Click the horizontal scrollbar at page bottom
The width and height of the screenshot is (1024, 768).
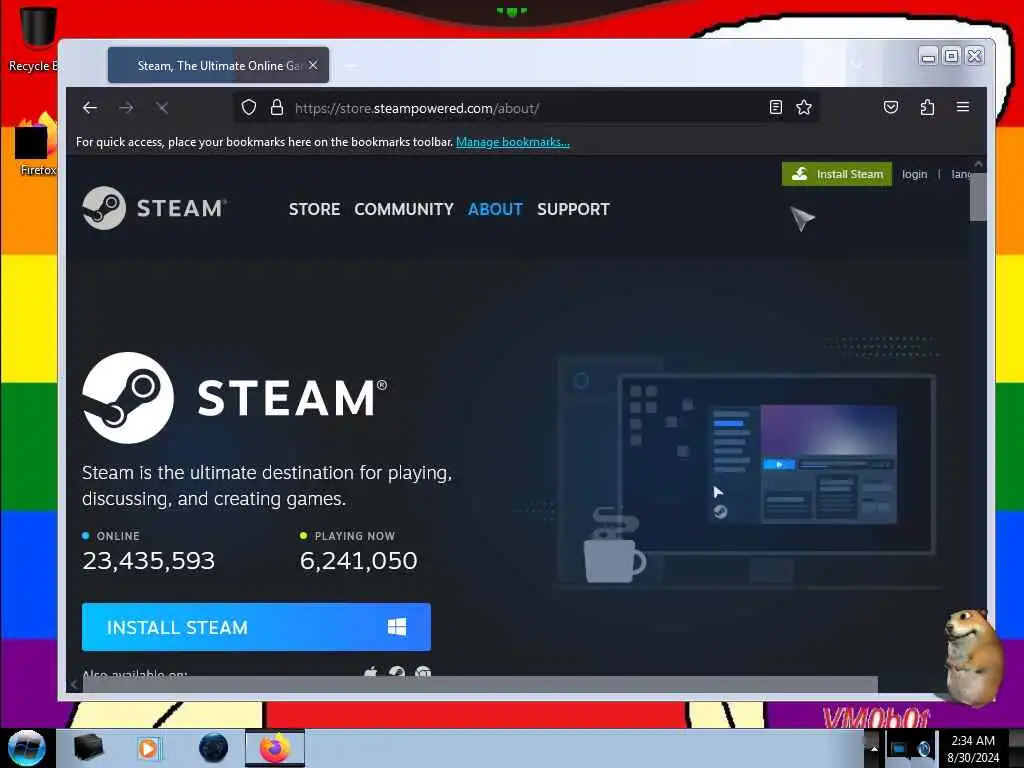pos(480,684)
